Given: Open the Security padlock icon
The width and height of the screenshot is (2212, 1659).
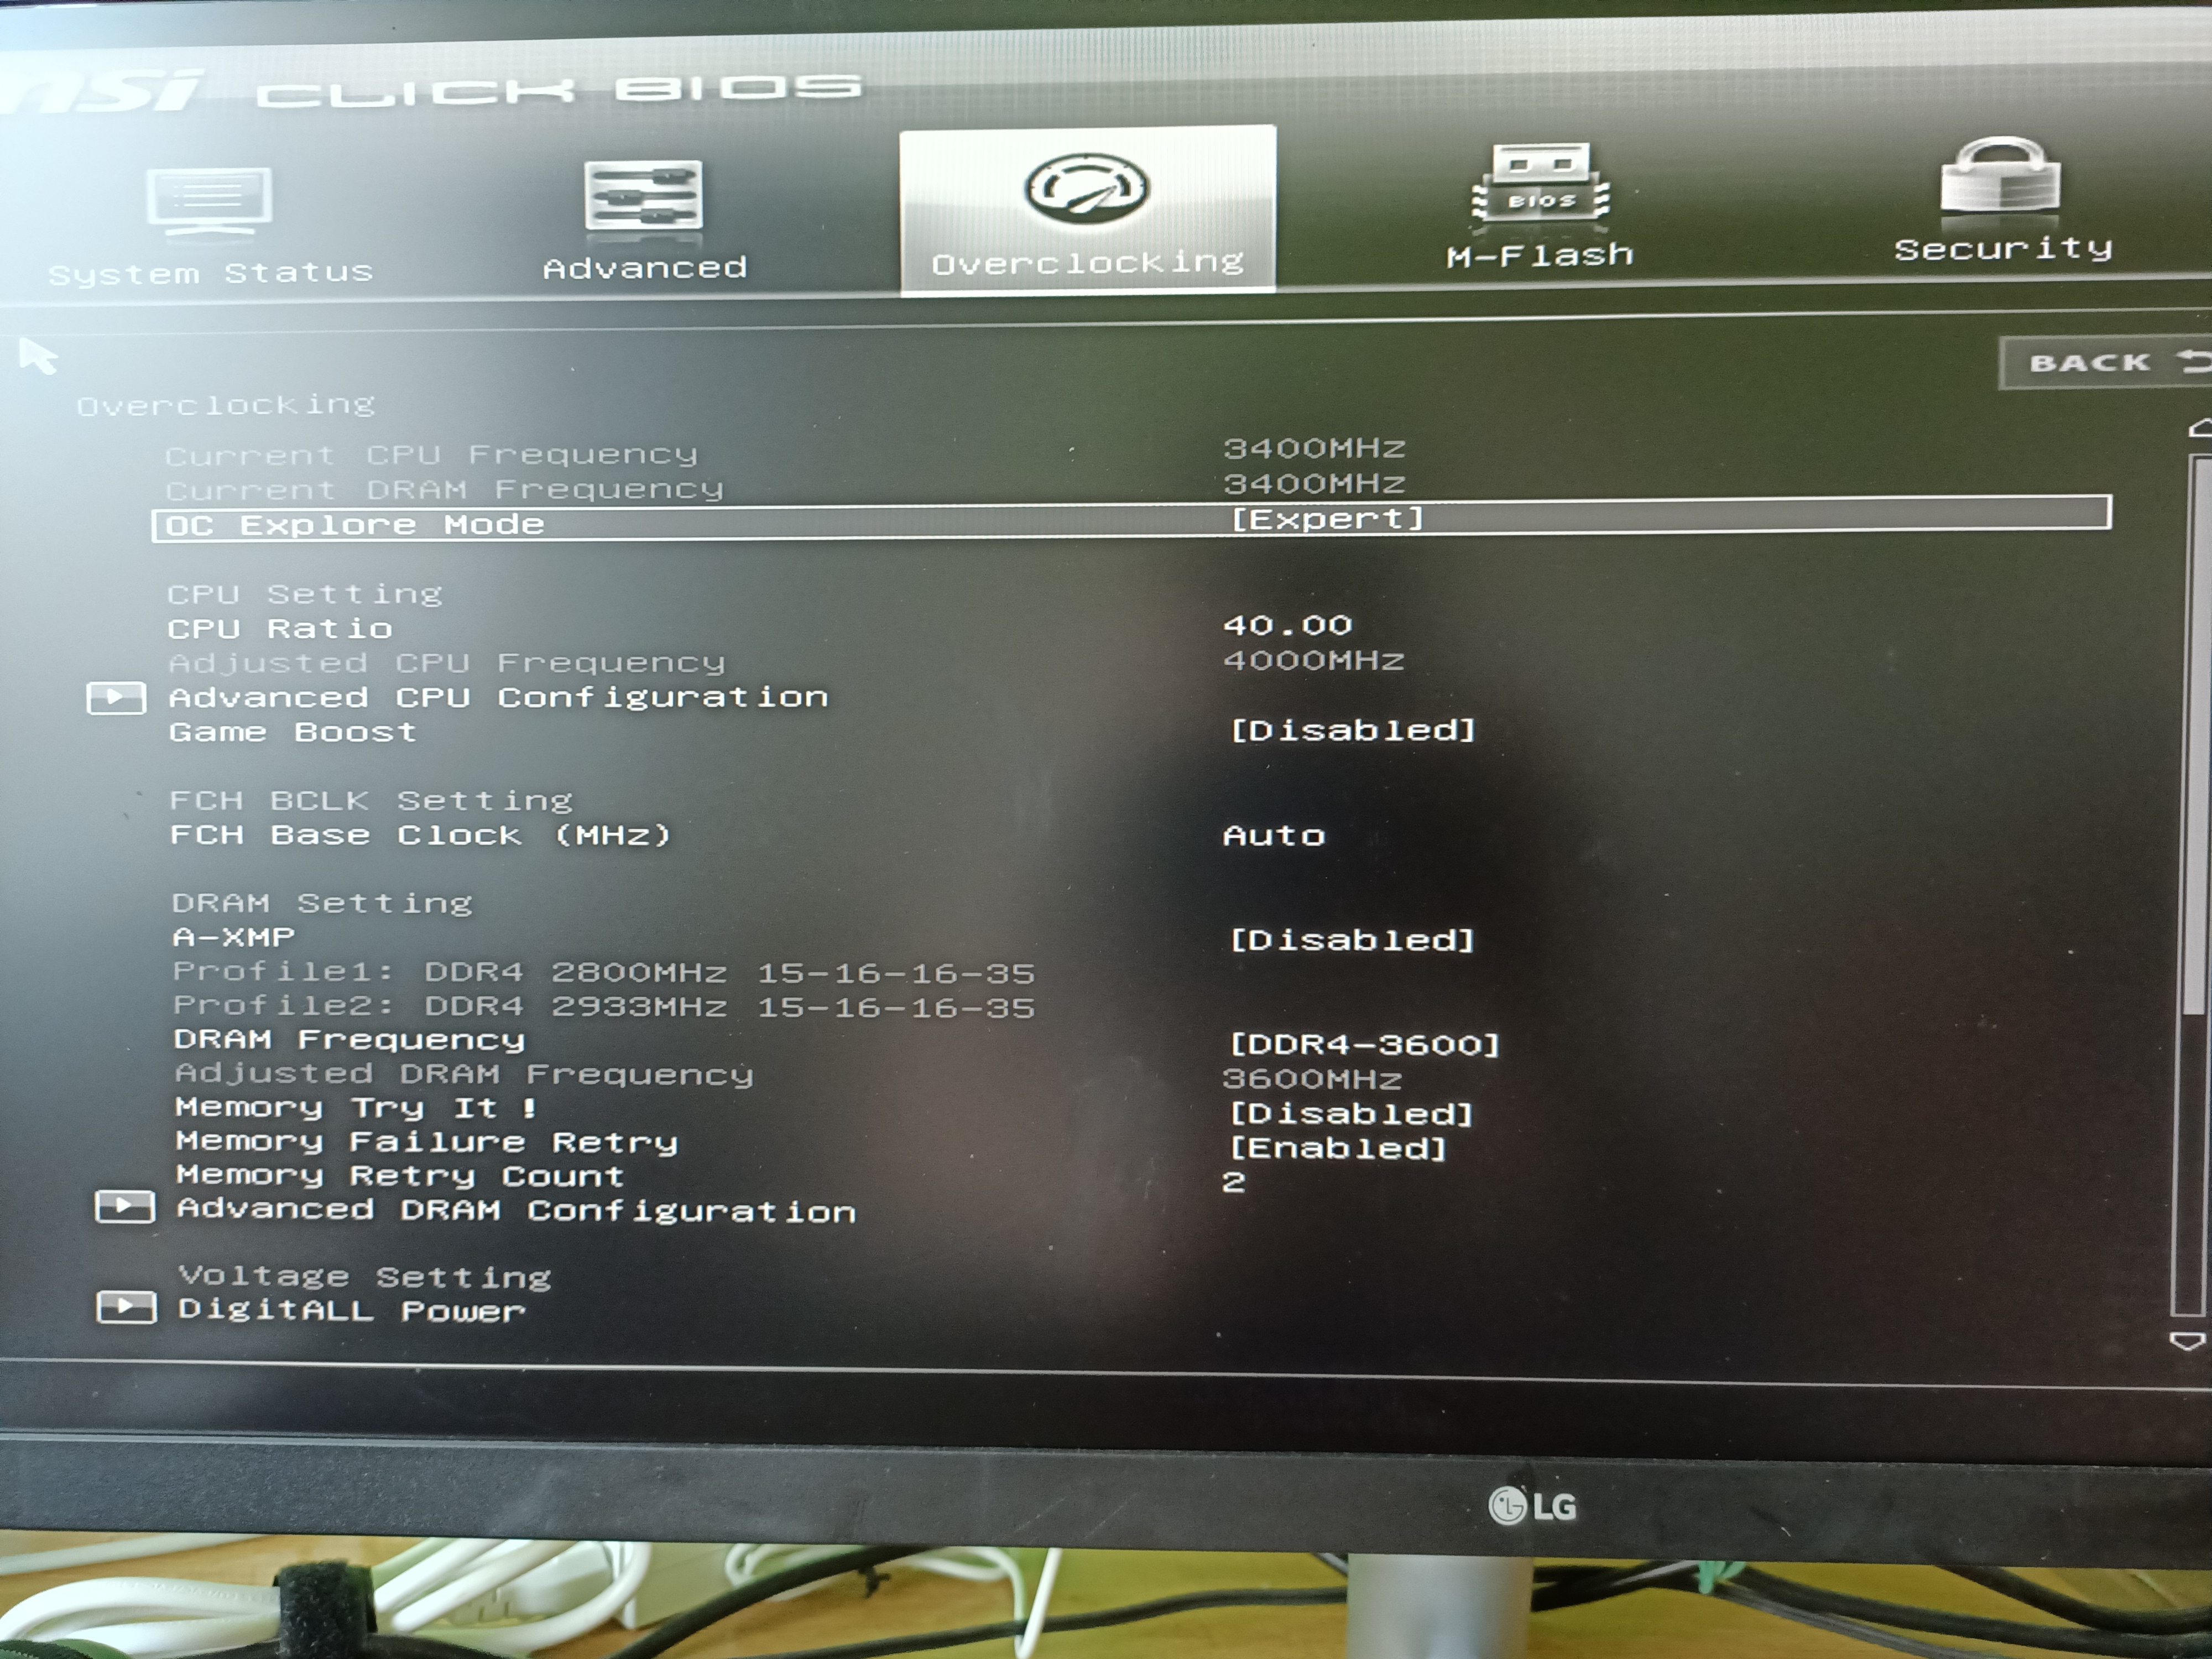Looking at the screenshot, I should (x=2000, y=177).
